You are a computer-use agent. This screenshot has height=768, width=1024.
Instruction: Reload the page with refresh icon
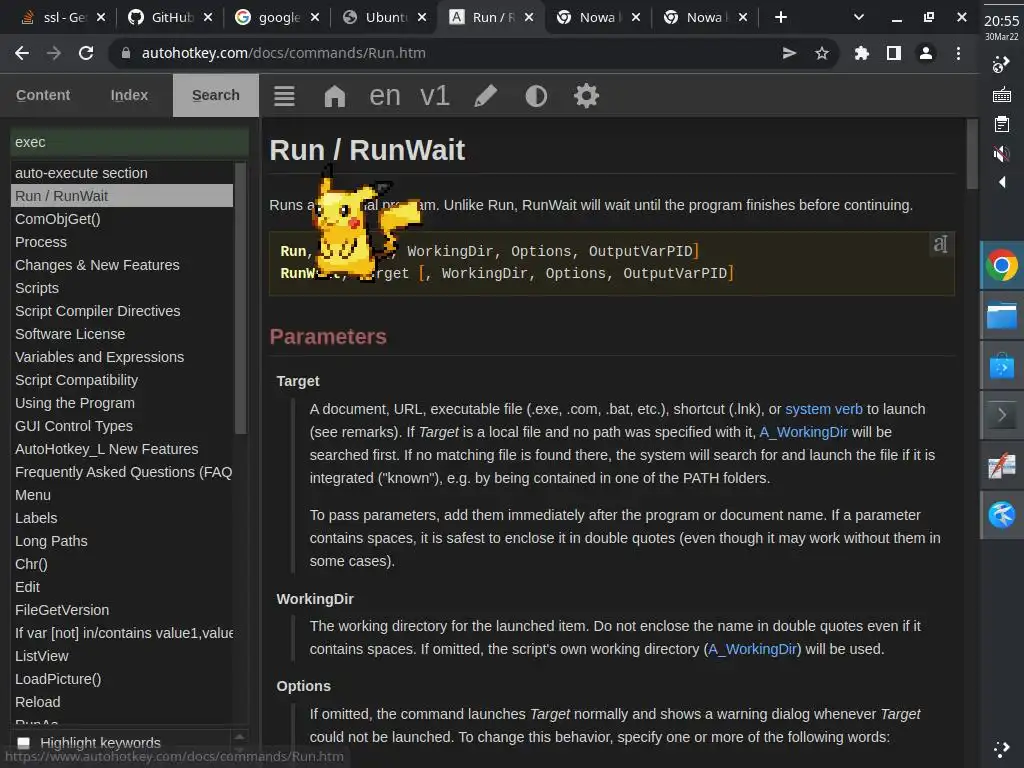tap(86, 53)
